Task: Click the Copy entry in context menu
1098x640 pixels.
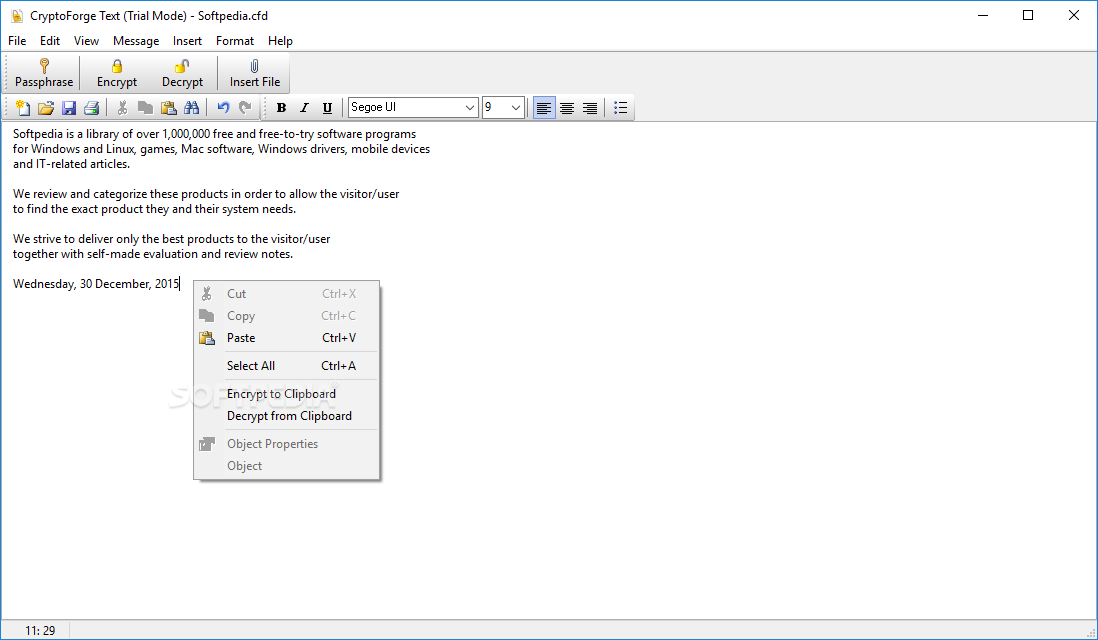Action: pos(286,316)
